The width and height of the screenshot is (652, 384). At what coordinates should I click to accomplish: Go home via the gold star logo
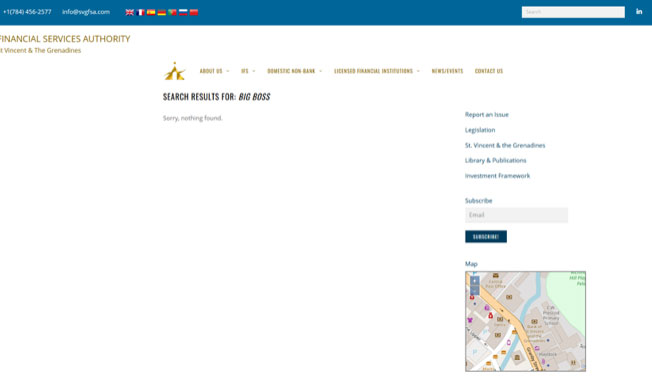[175, 71]
